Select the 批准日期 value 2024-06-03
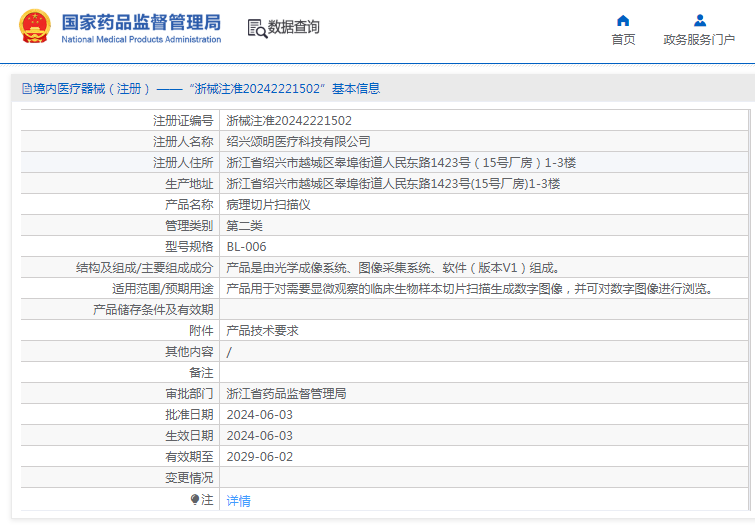 pyautogui.click(x=260, y=415)
